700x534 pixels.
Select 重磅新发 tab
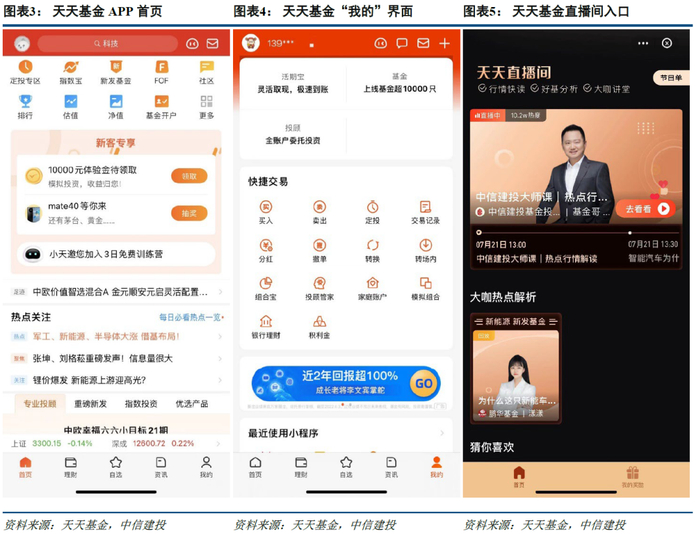click(90, 404)
